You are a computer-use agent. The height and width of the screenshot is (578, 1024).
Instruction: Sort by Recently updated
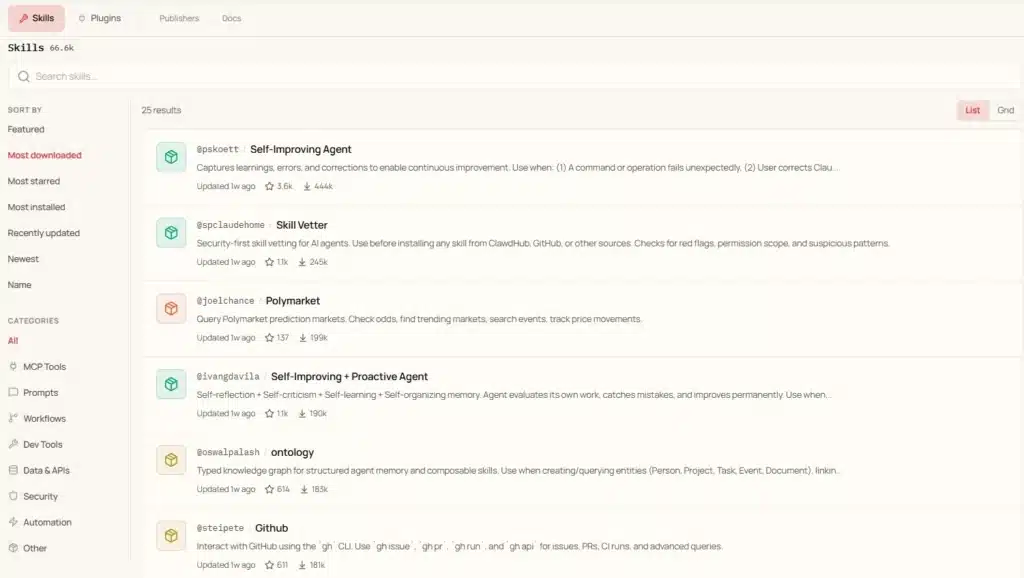[43, 233]
